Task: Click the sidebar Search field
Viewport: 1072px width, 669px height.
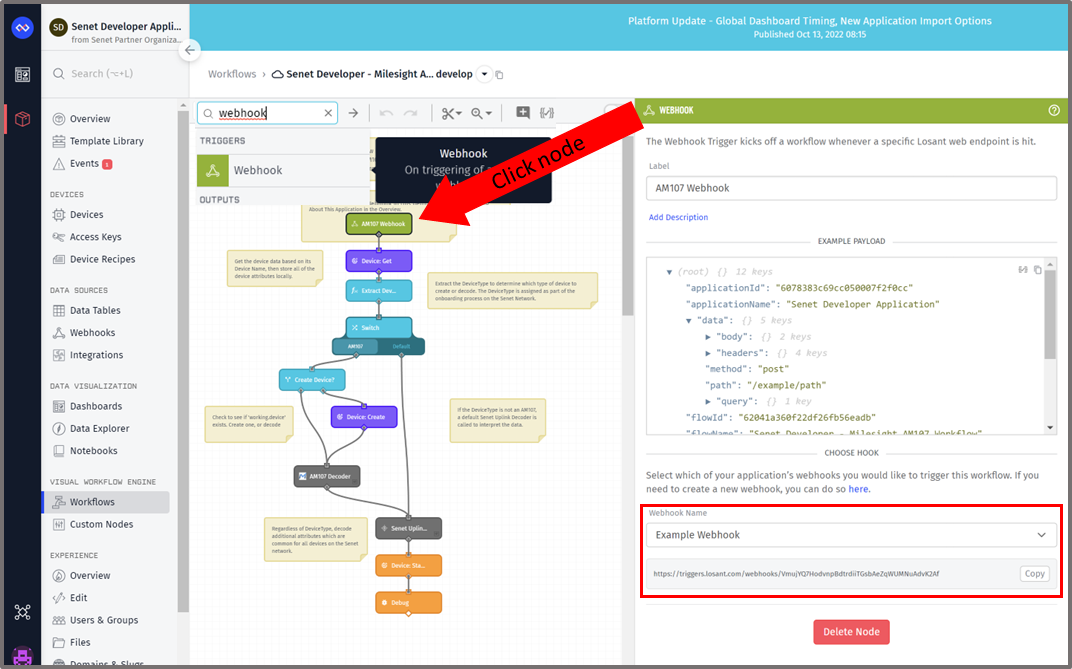Action: 113,74
